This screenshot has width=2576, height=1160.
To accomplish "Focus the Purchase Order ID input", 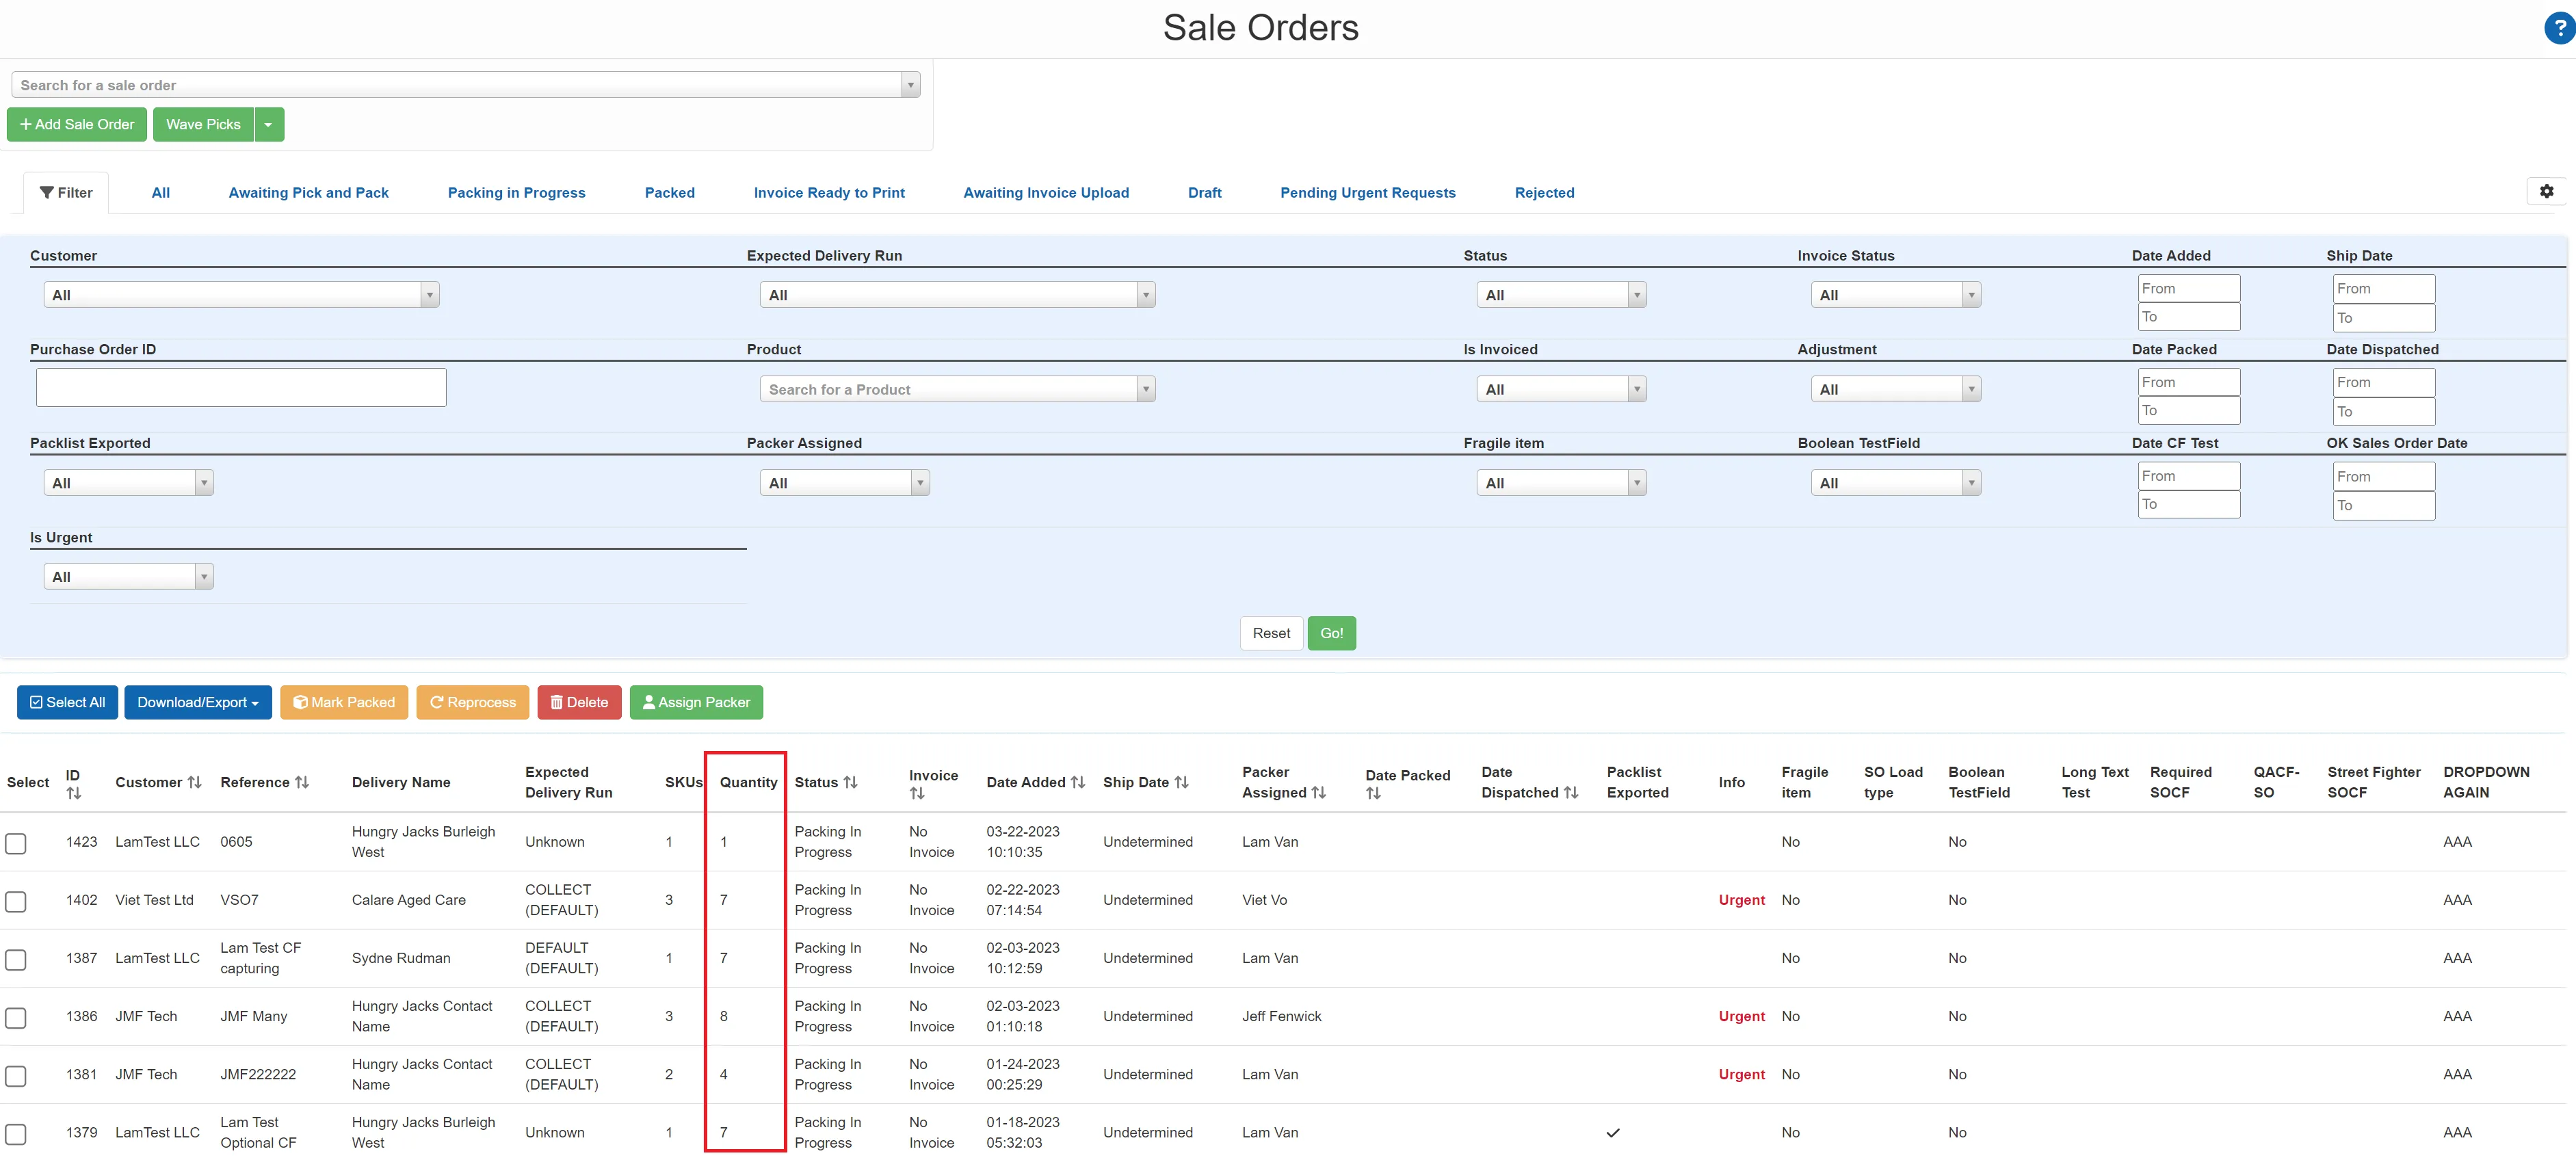I will 241,388.
